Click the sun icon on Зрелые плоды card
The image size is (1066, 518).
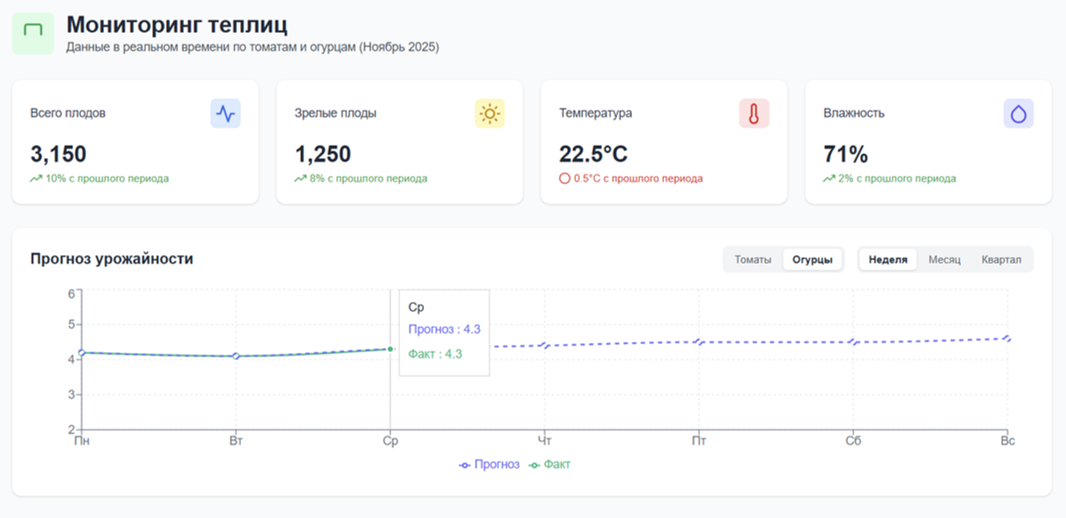(x=489, y=114)
